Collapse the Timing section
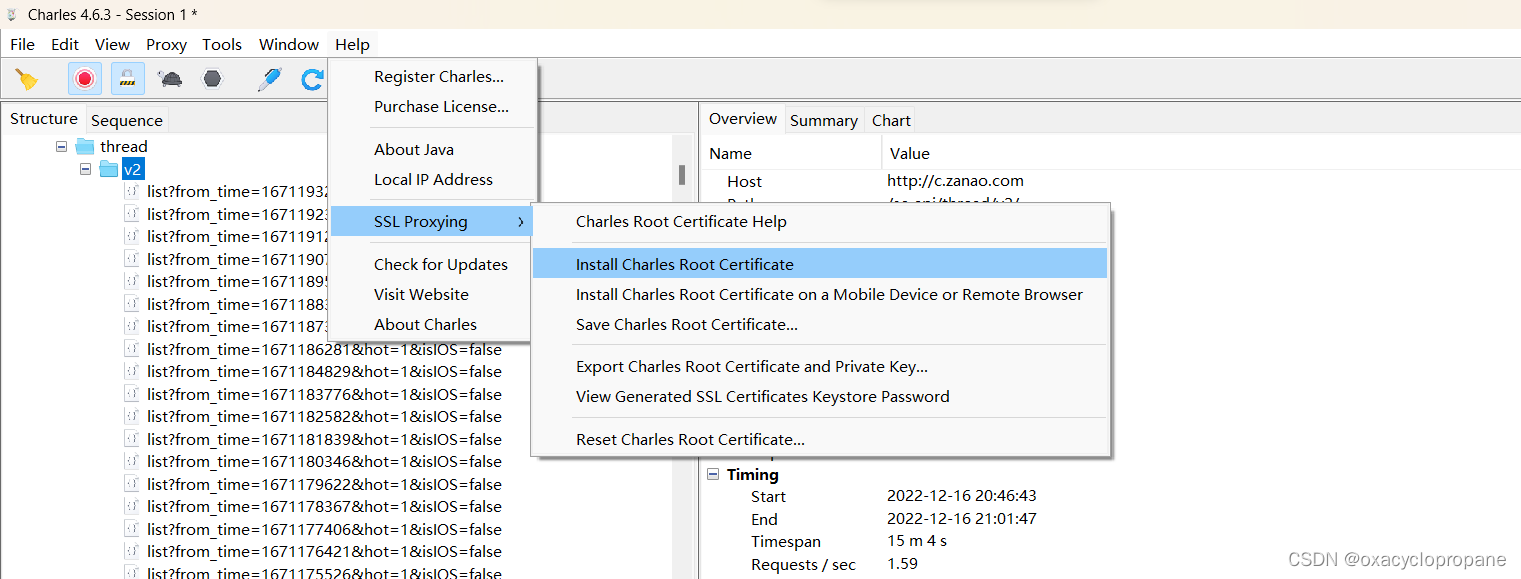1521x579 pixels. [713, 474]
